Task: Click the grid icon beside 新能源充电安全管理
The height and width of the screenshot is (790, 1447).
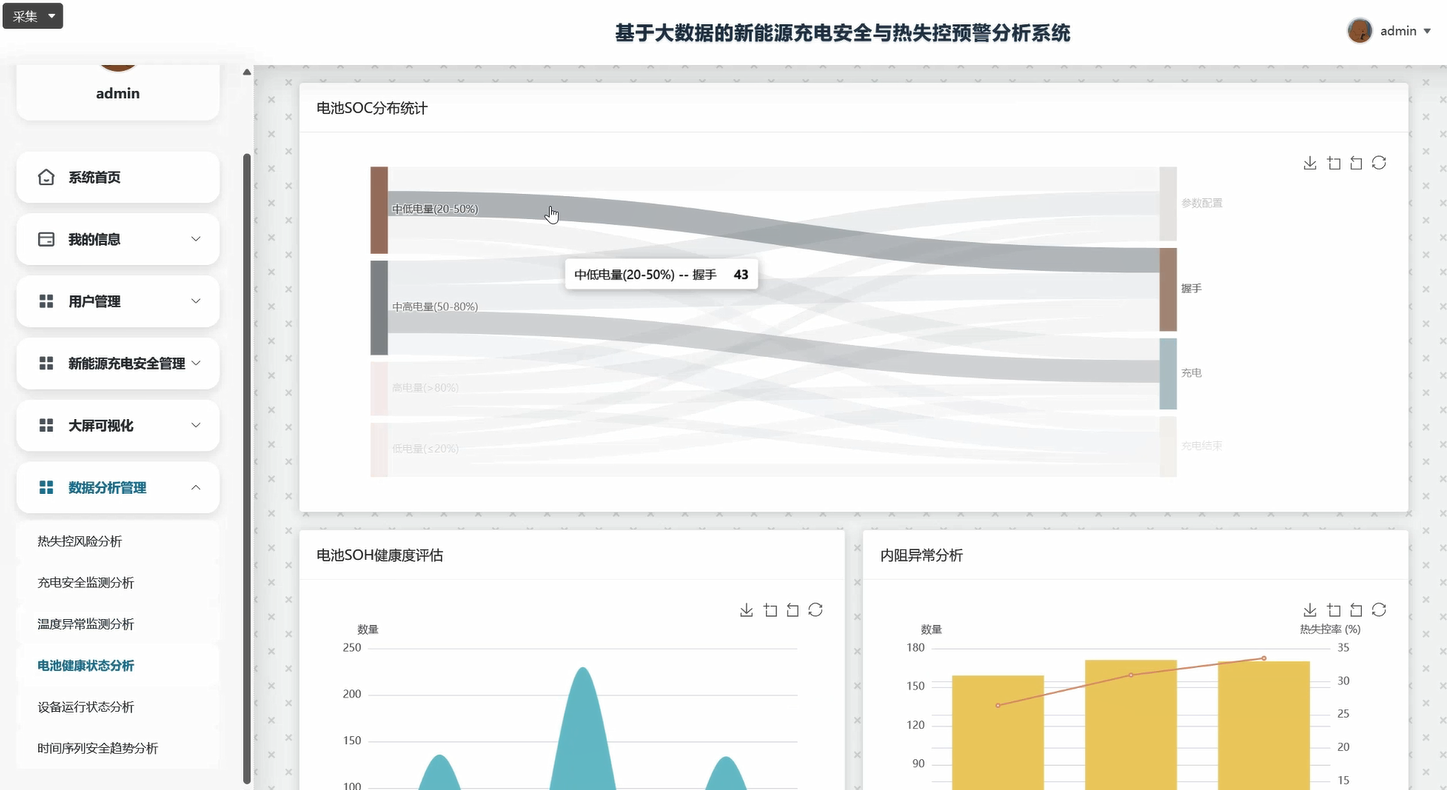Action: (46, 363)
